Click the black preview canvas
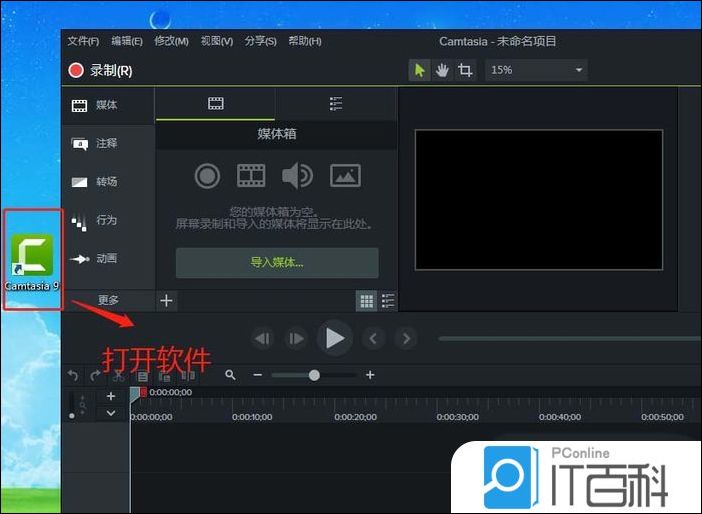The image size is (702, 514). click(x=539, y=200)
